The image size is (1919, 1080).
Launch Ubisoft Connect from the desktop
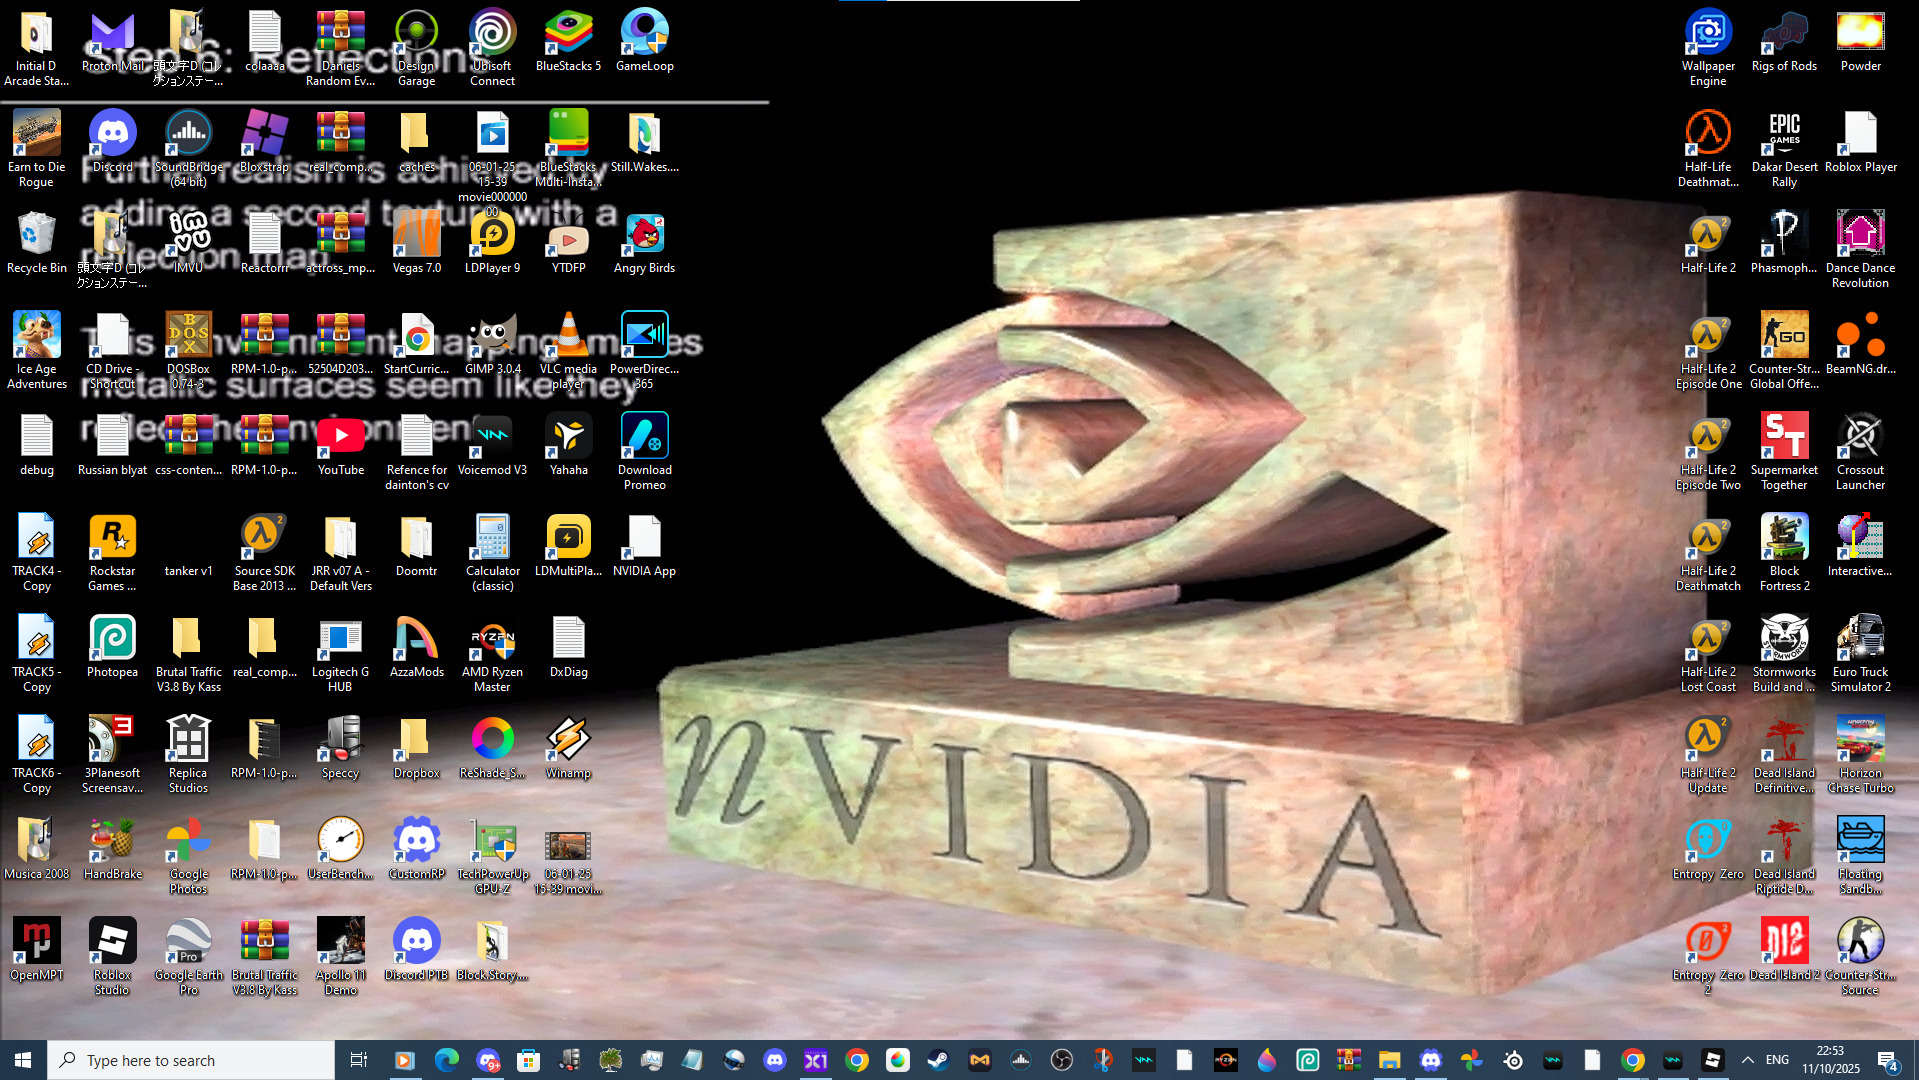coord(492,40)
